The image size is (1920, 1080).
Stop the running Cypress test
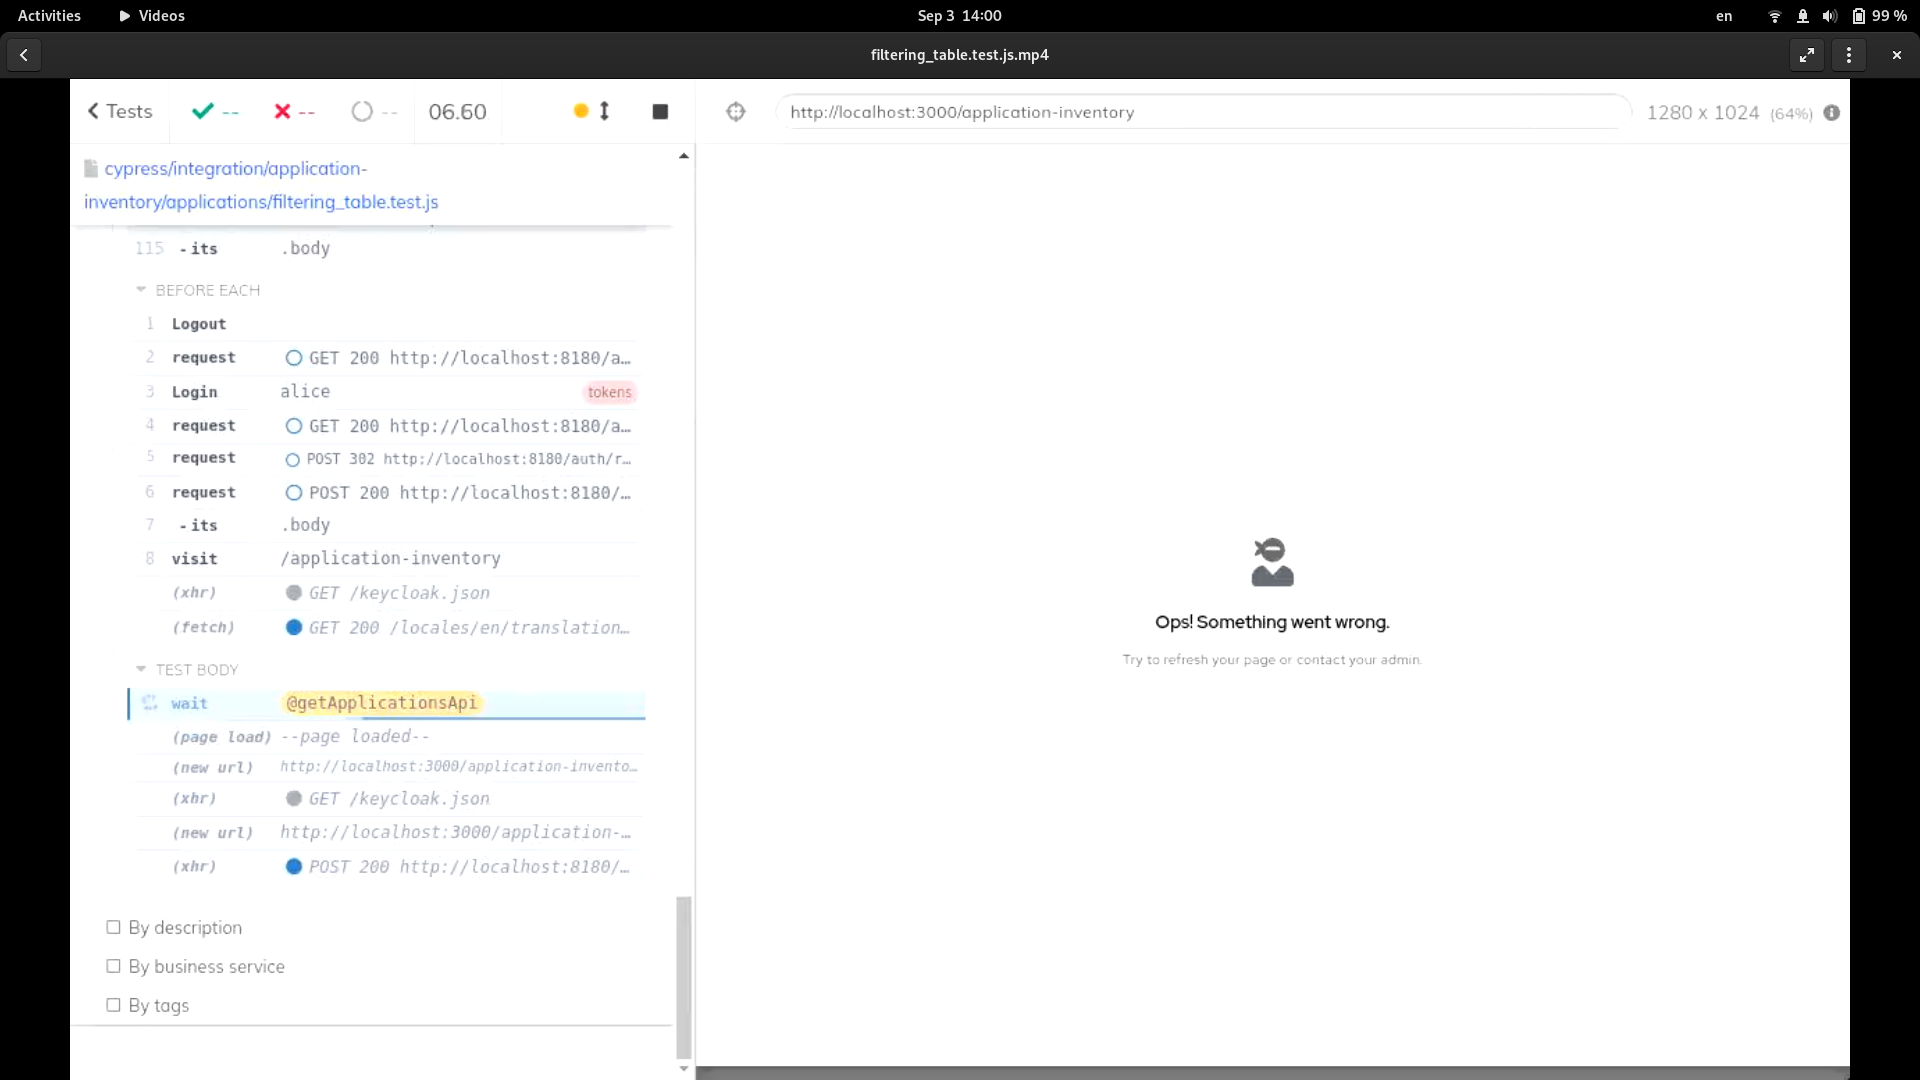[x=659, y=111]
